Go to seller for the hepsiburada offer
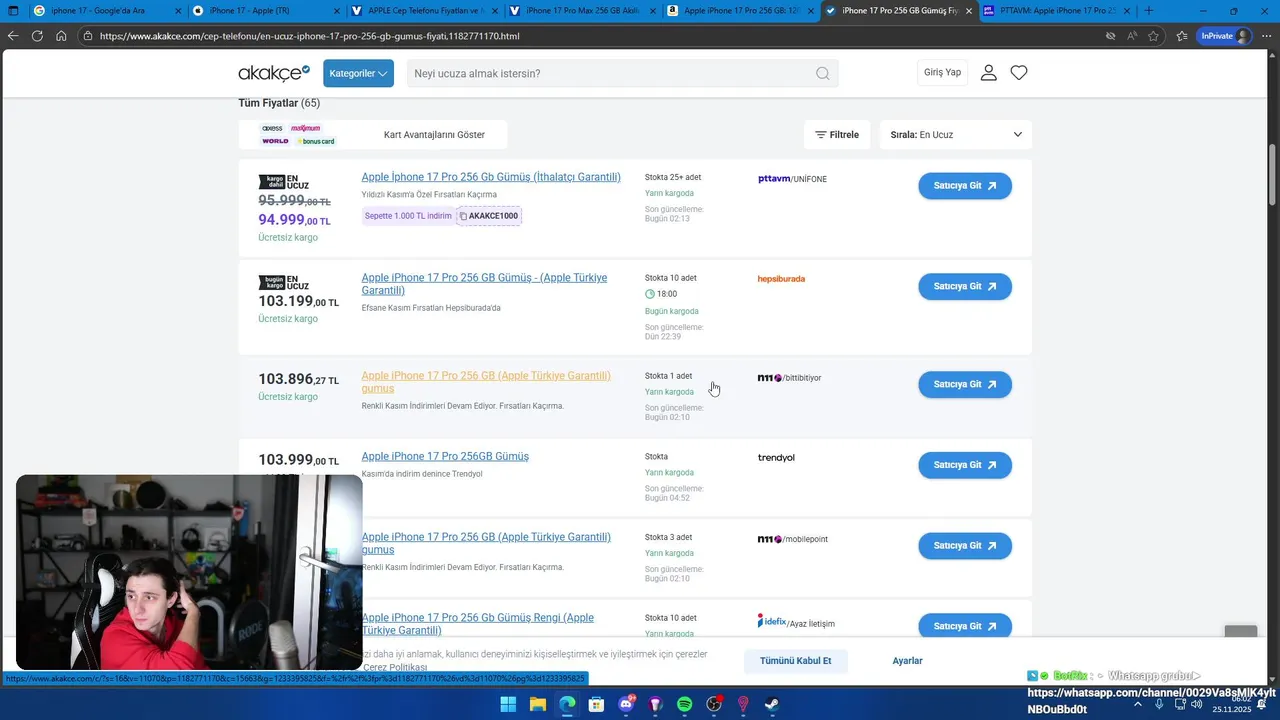The height and width of the screenshot is (720, 1280). pos(965,287)
